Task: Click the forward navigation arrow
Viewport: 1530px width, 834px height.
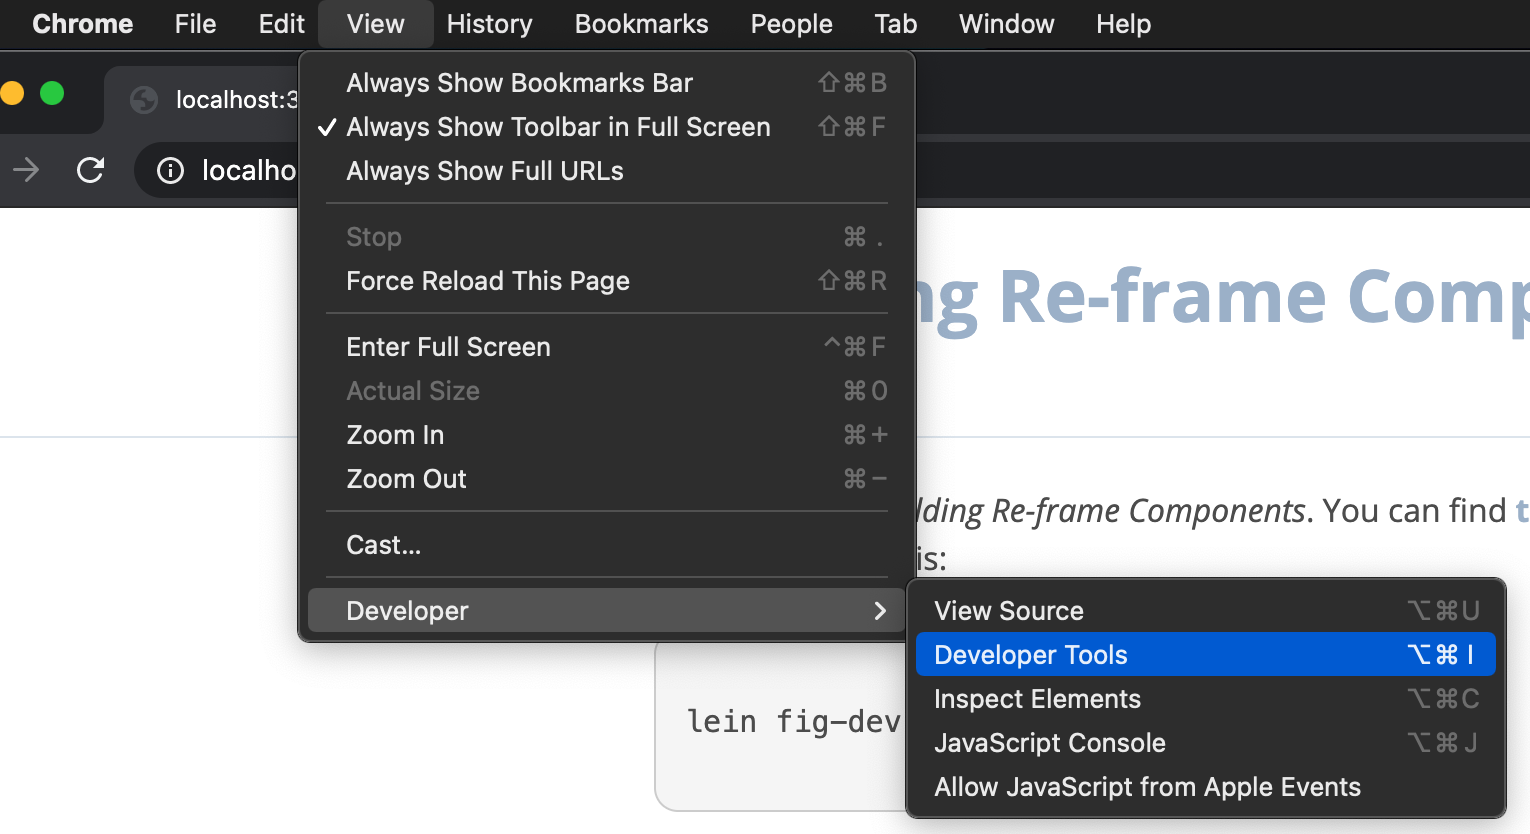Action: [26, 171]
